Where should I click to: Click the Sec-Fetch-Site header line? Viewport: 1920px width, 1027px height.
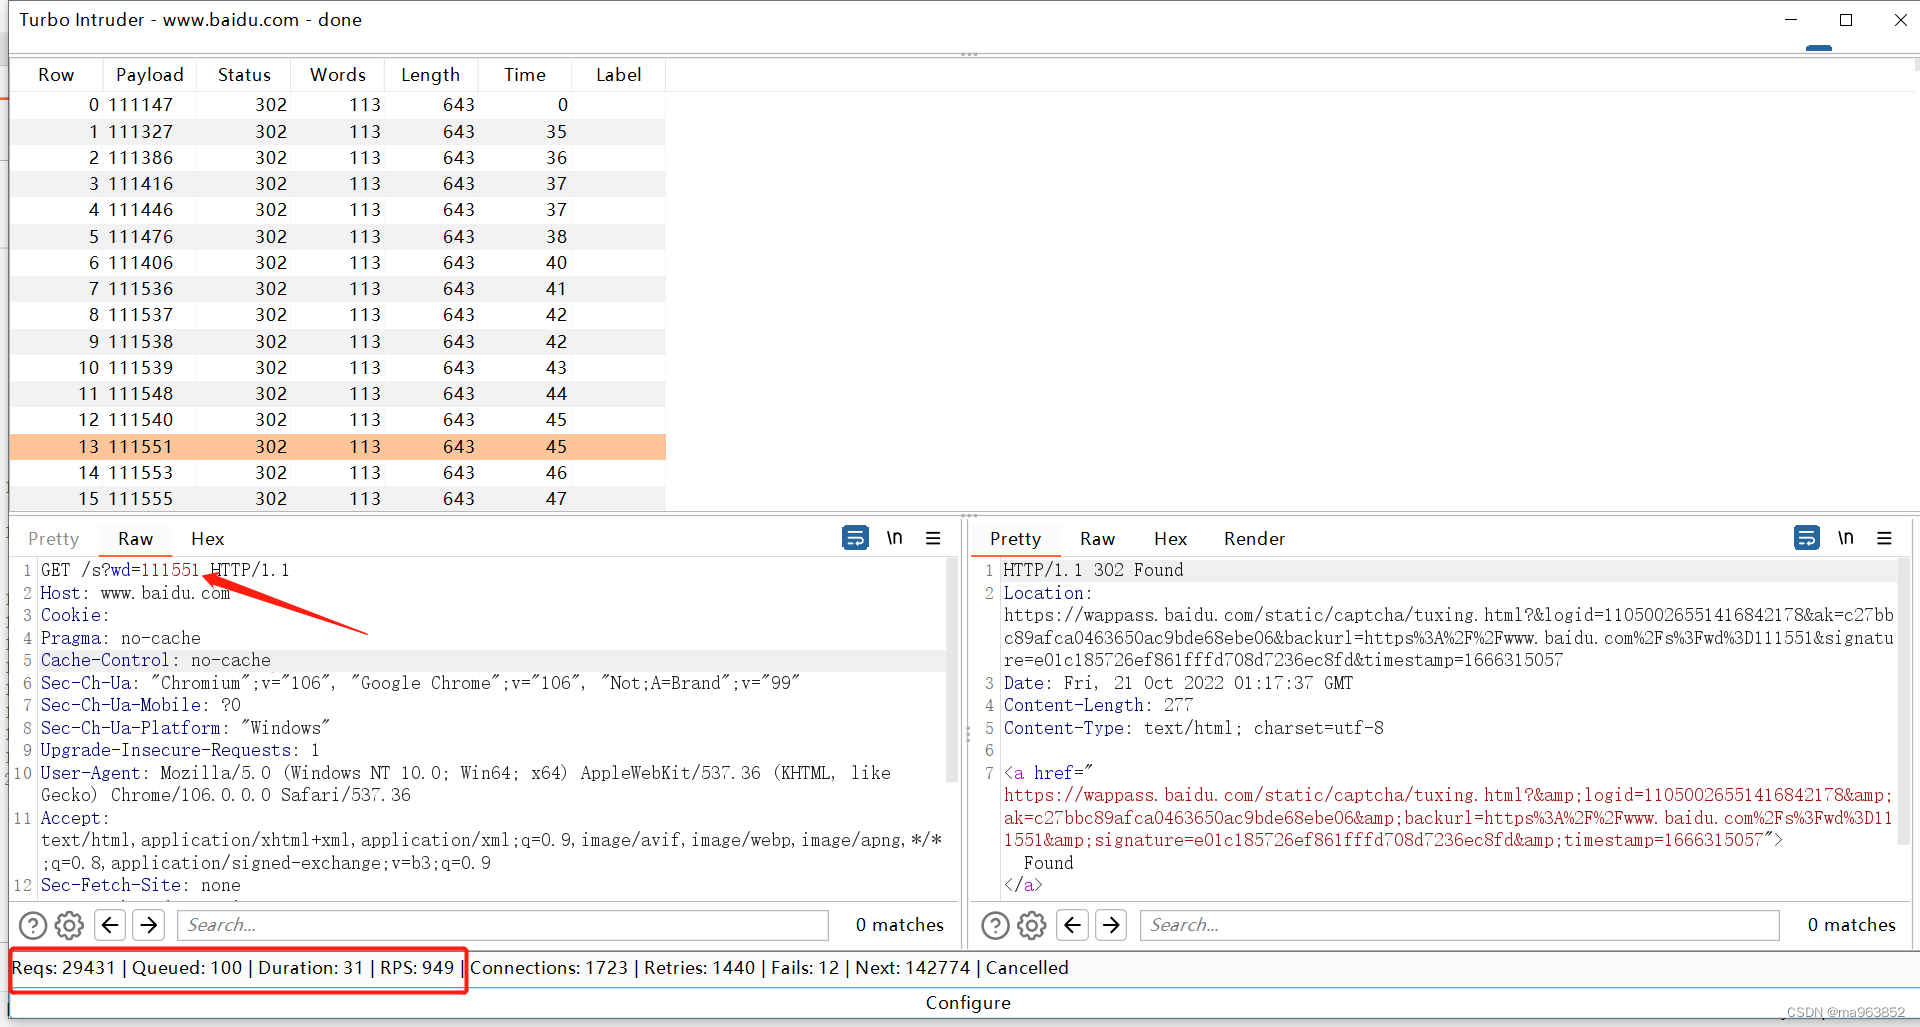[x=140, y=885]
